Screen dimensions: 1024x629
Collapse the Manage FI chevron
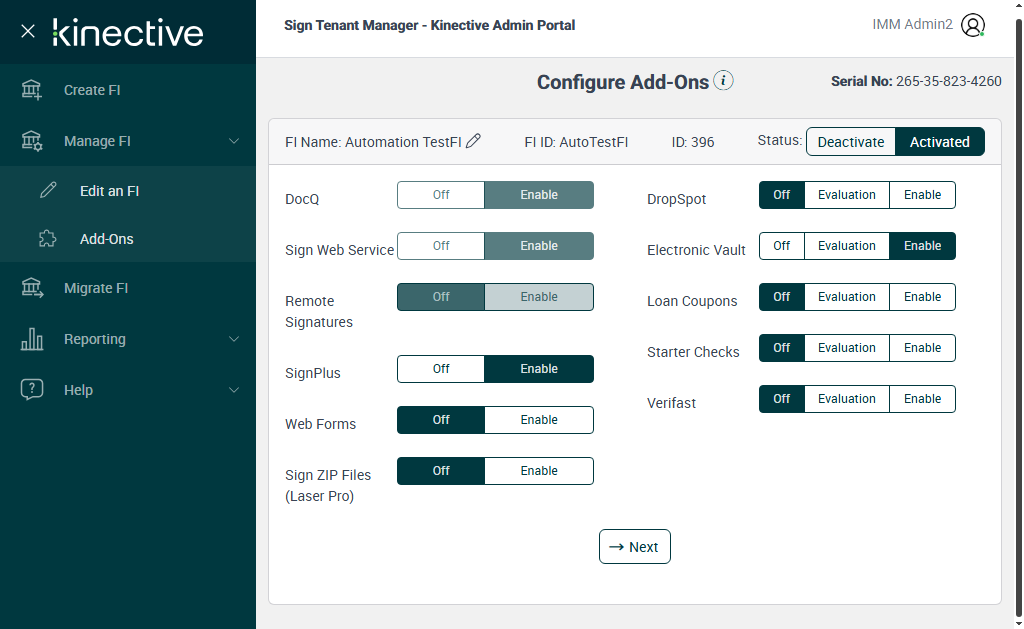[x=234, y=141]
